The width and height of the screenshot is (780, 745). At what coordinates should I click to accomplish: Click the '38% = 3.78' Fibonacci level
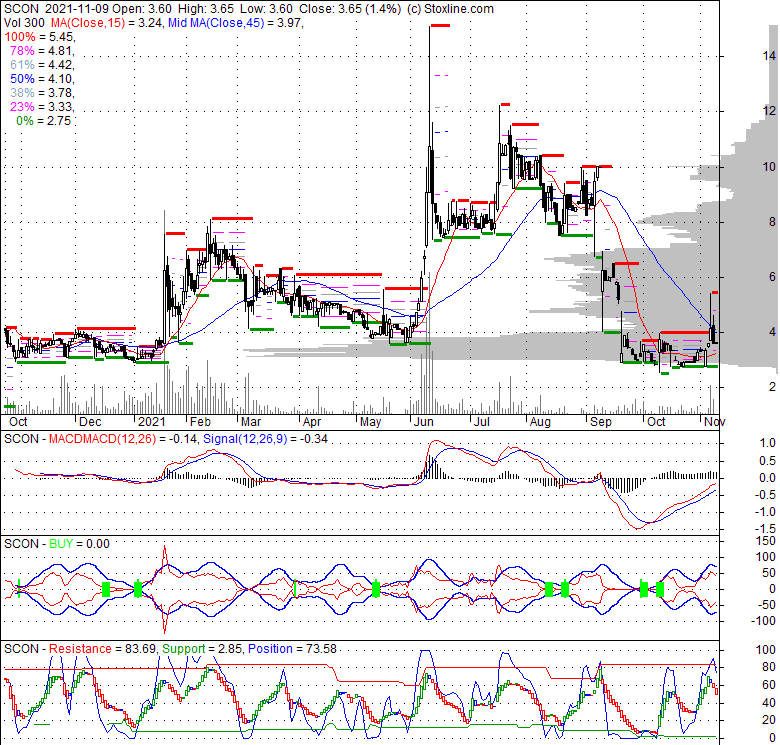[42, 93]
